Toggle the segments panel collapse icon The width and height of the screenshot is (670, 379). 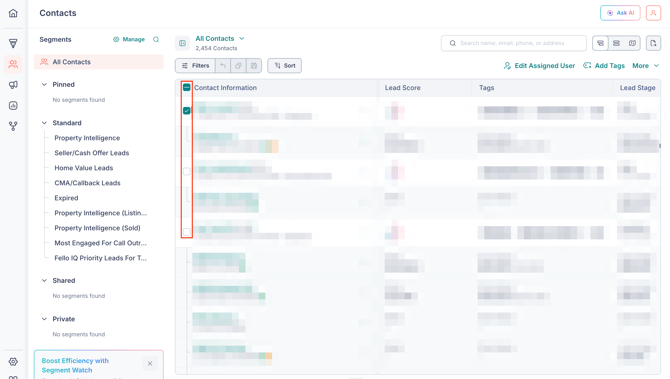pos(182,43)
